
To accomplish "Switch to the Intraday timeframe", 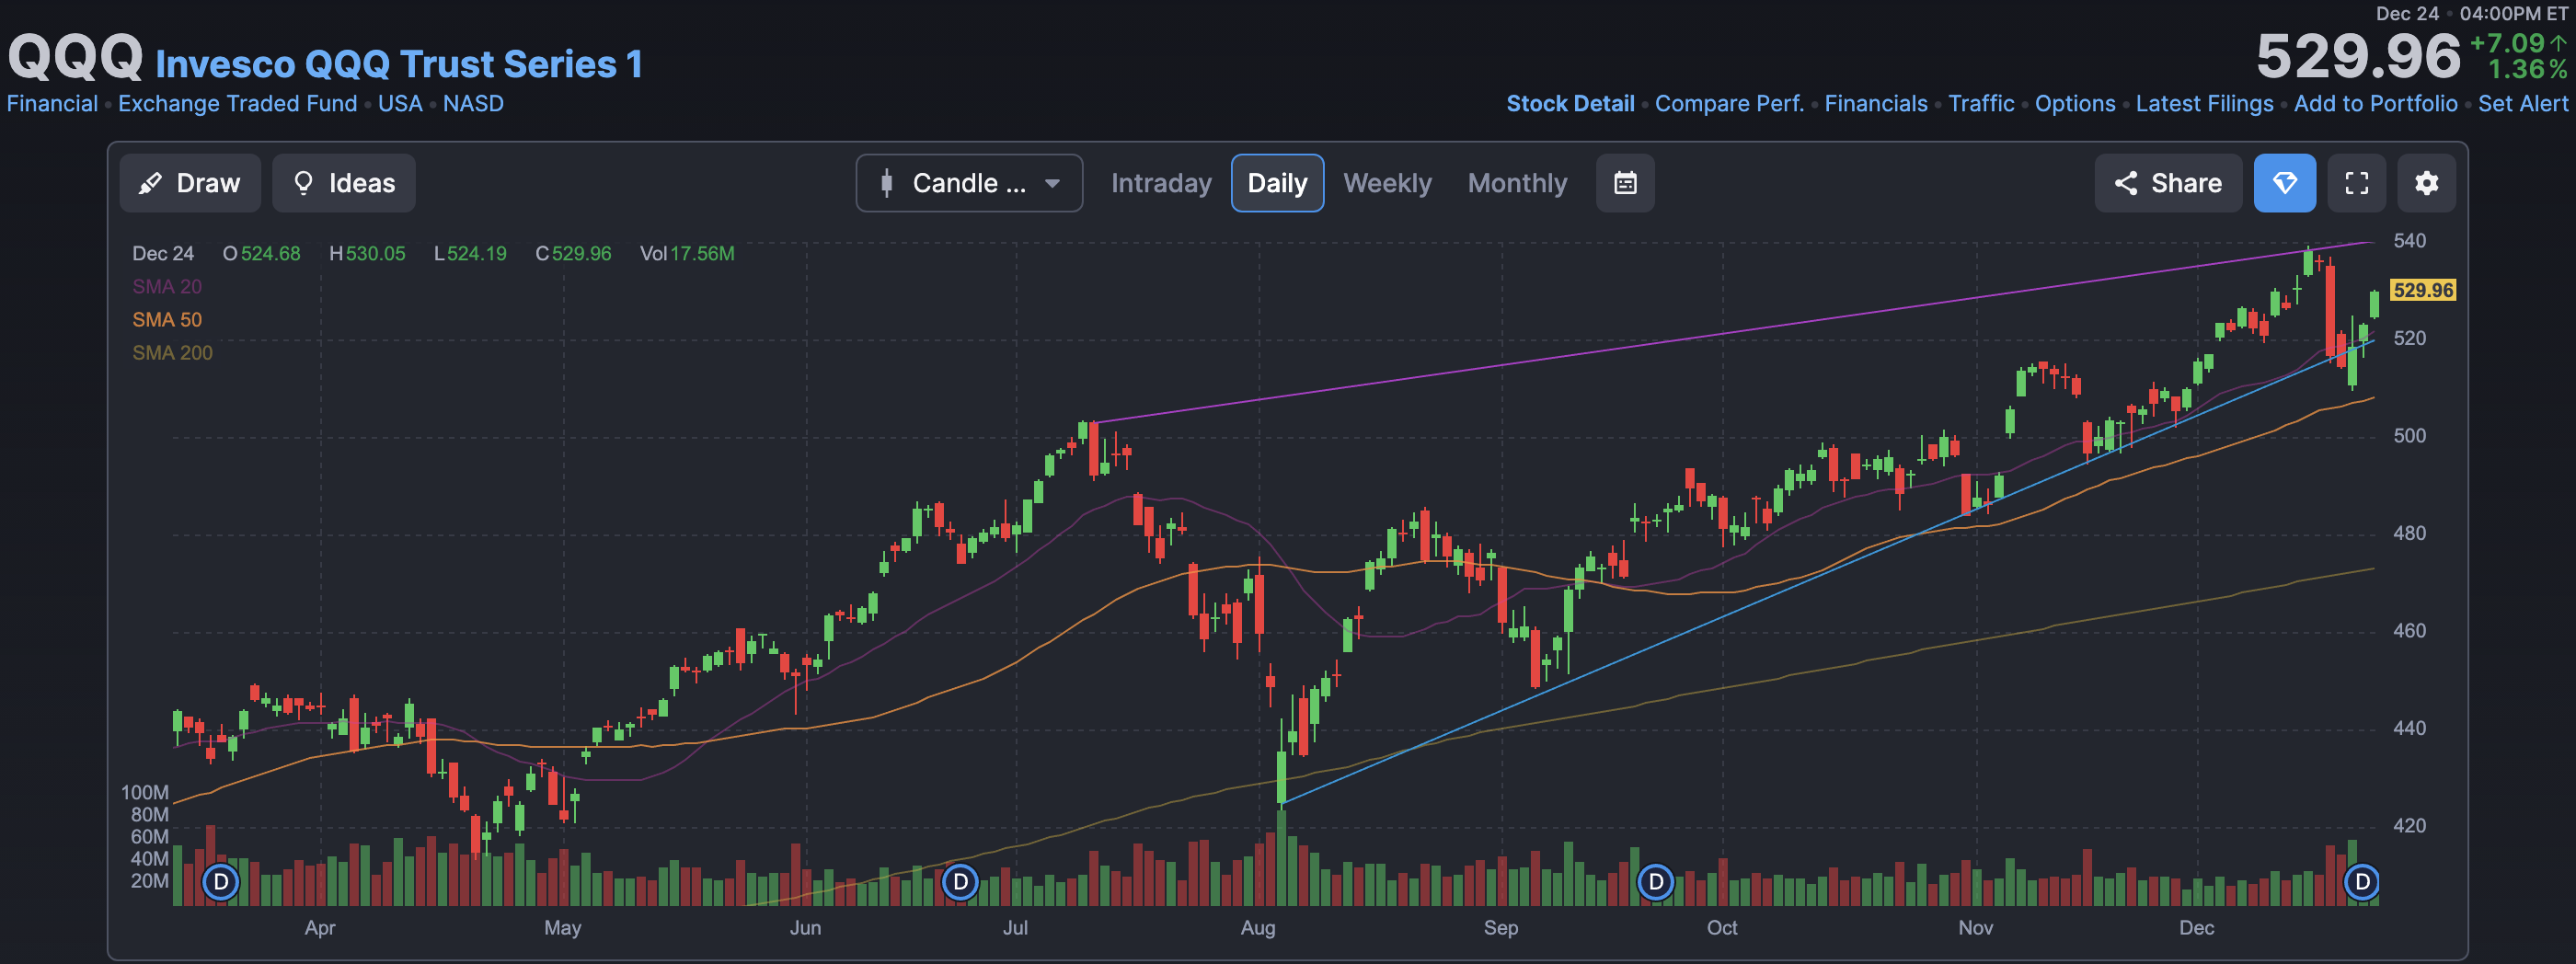I will 1161,183.
